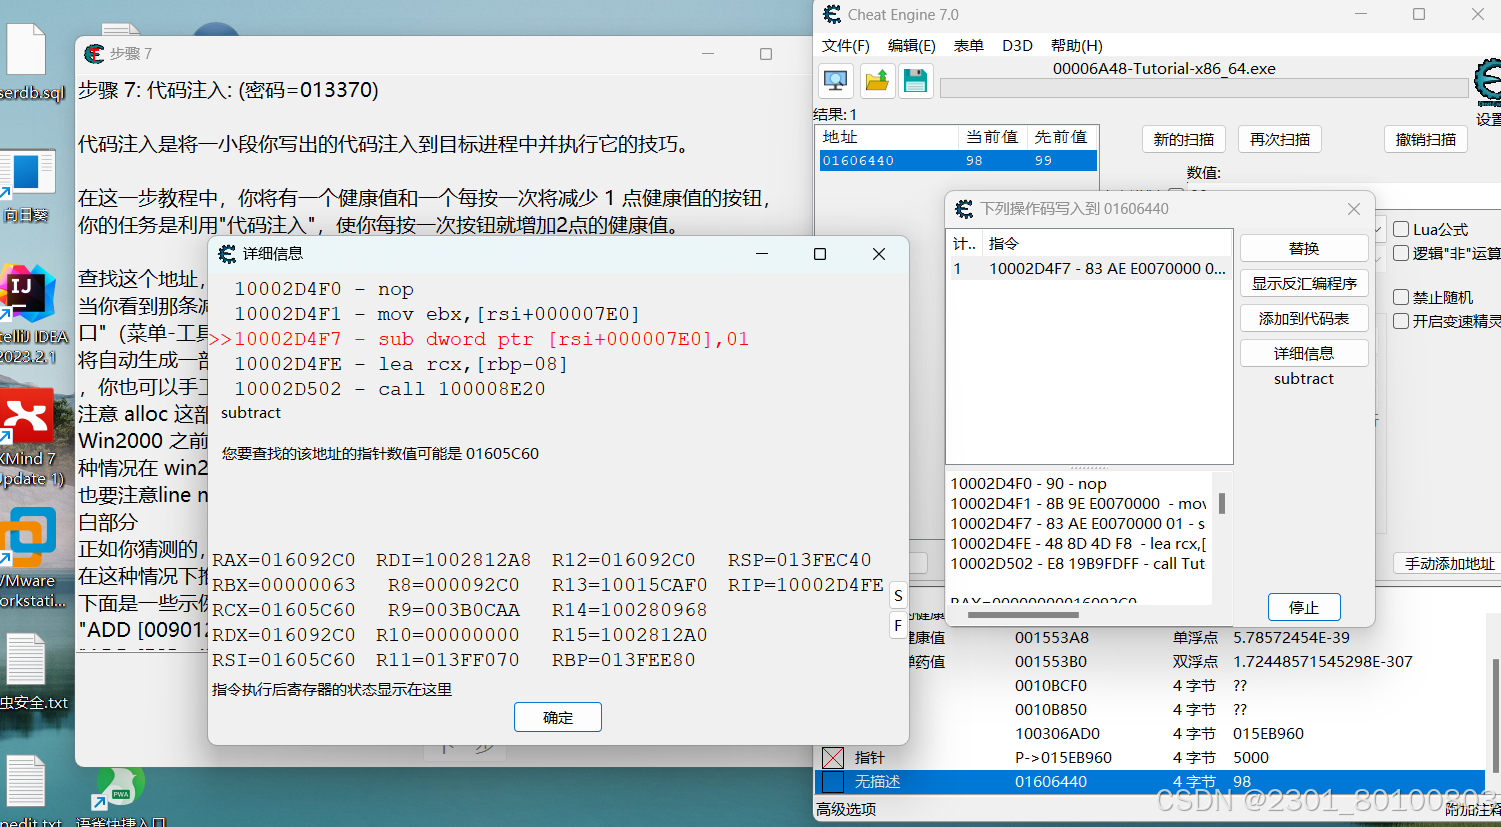Maximize the 详细信息 dialog window

[x=820, y=254]
